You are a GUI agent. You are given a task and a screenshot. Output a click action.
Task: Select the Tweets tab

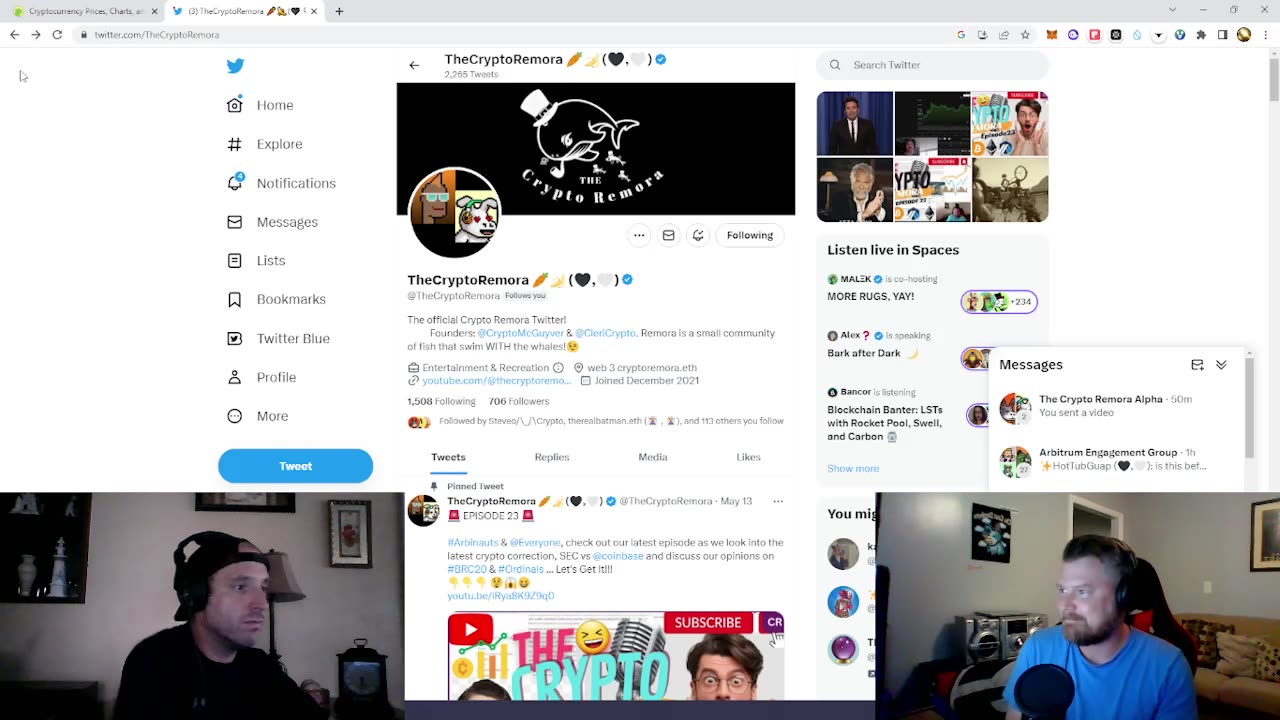pyautogui.click(x=448, y=457)
